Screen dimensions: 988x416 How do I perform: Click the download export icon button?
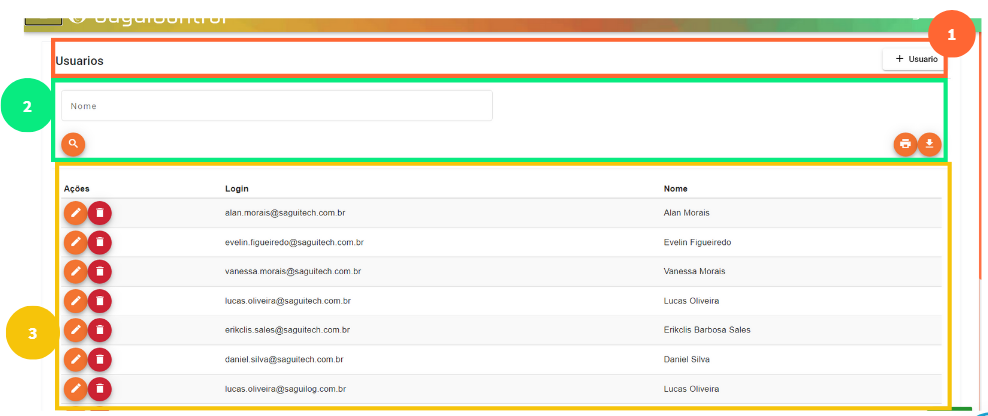tap(930, 144)
